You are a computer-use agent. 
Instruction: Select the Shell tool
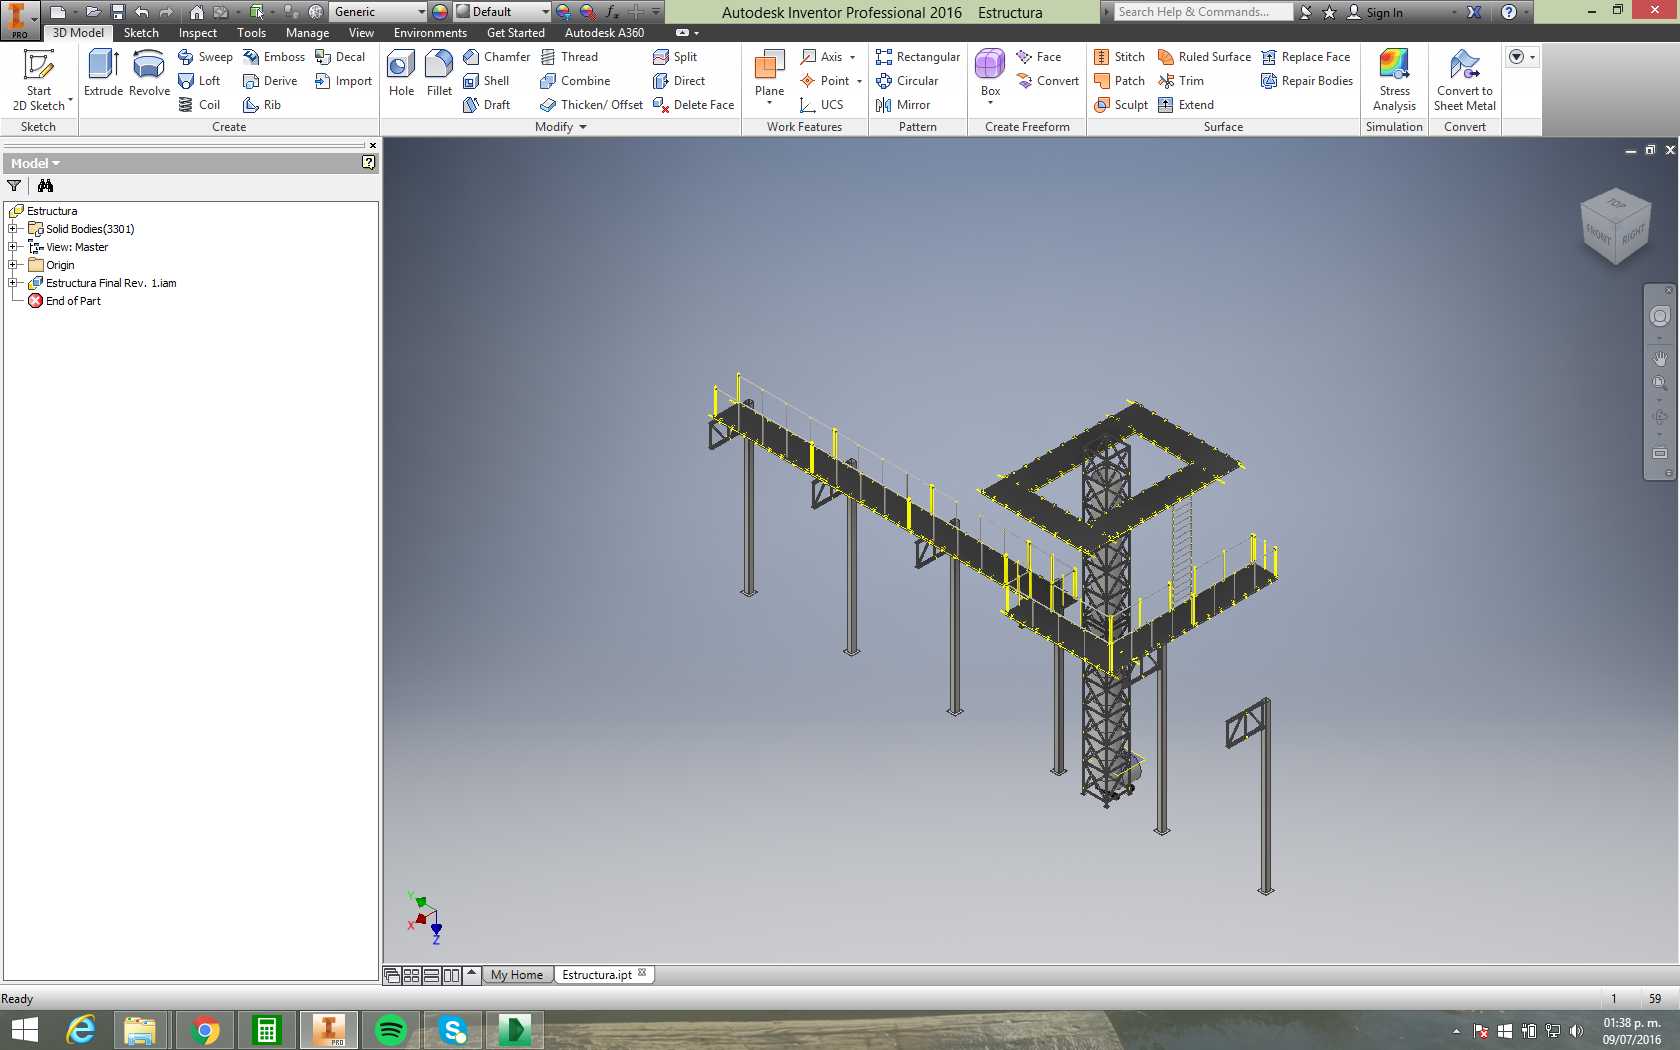tap(486, 81)
